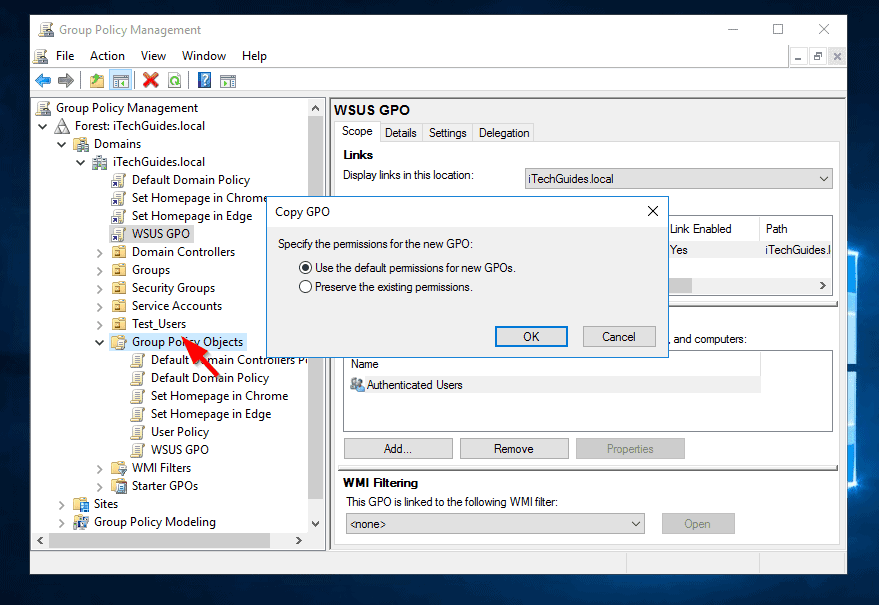Click Cancel in Copy GPO dialog

pos(619,336)
